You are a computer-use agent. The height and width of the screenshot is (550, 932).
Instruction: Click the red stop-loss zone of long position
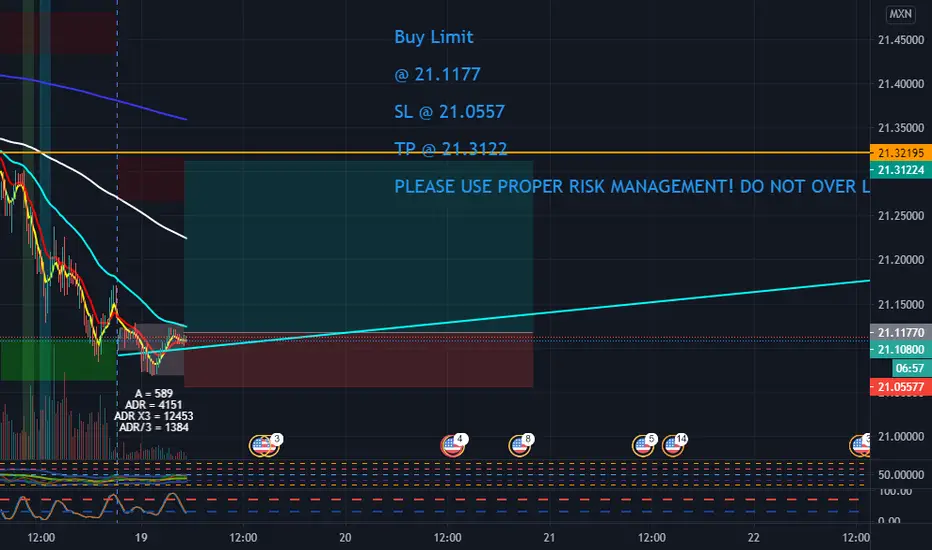pyautogui.click(x=358, y=360)
